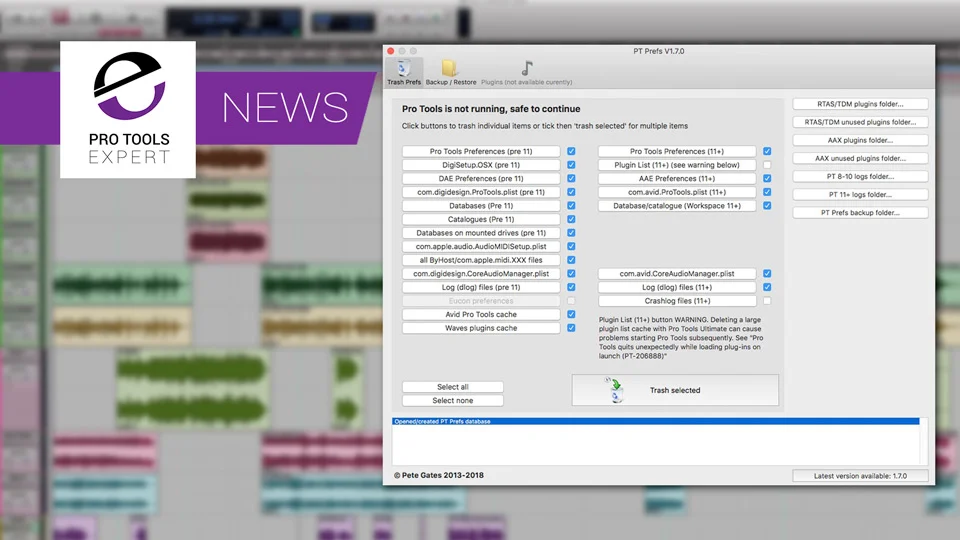Screen dimensions: 960x540
Task: Click the trash icon inside Trash selected
Action: click(615, 390)
